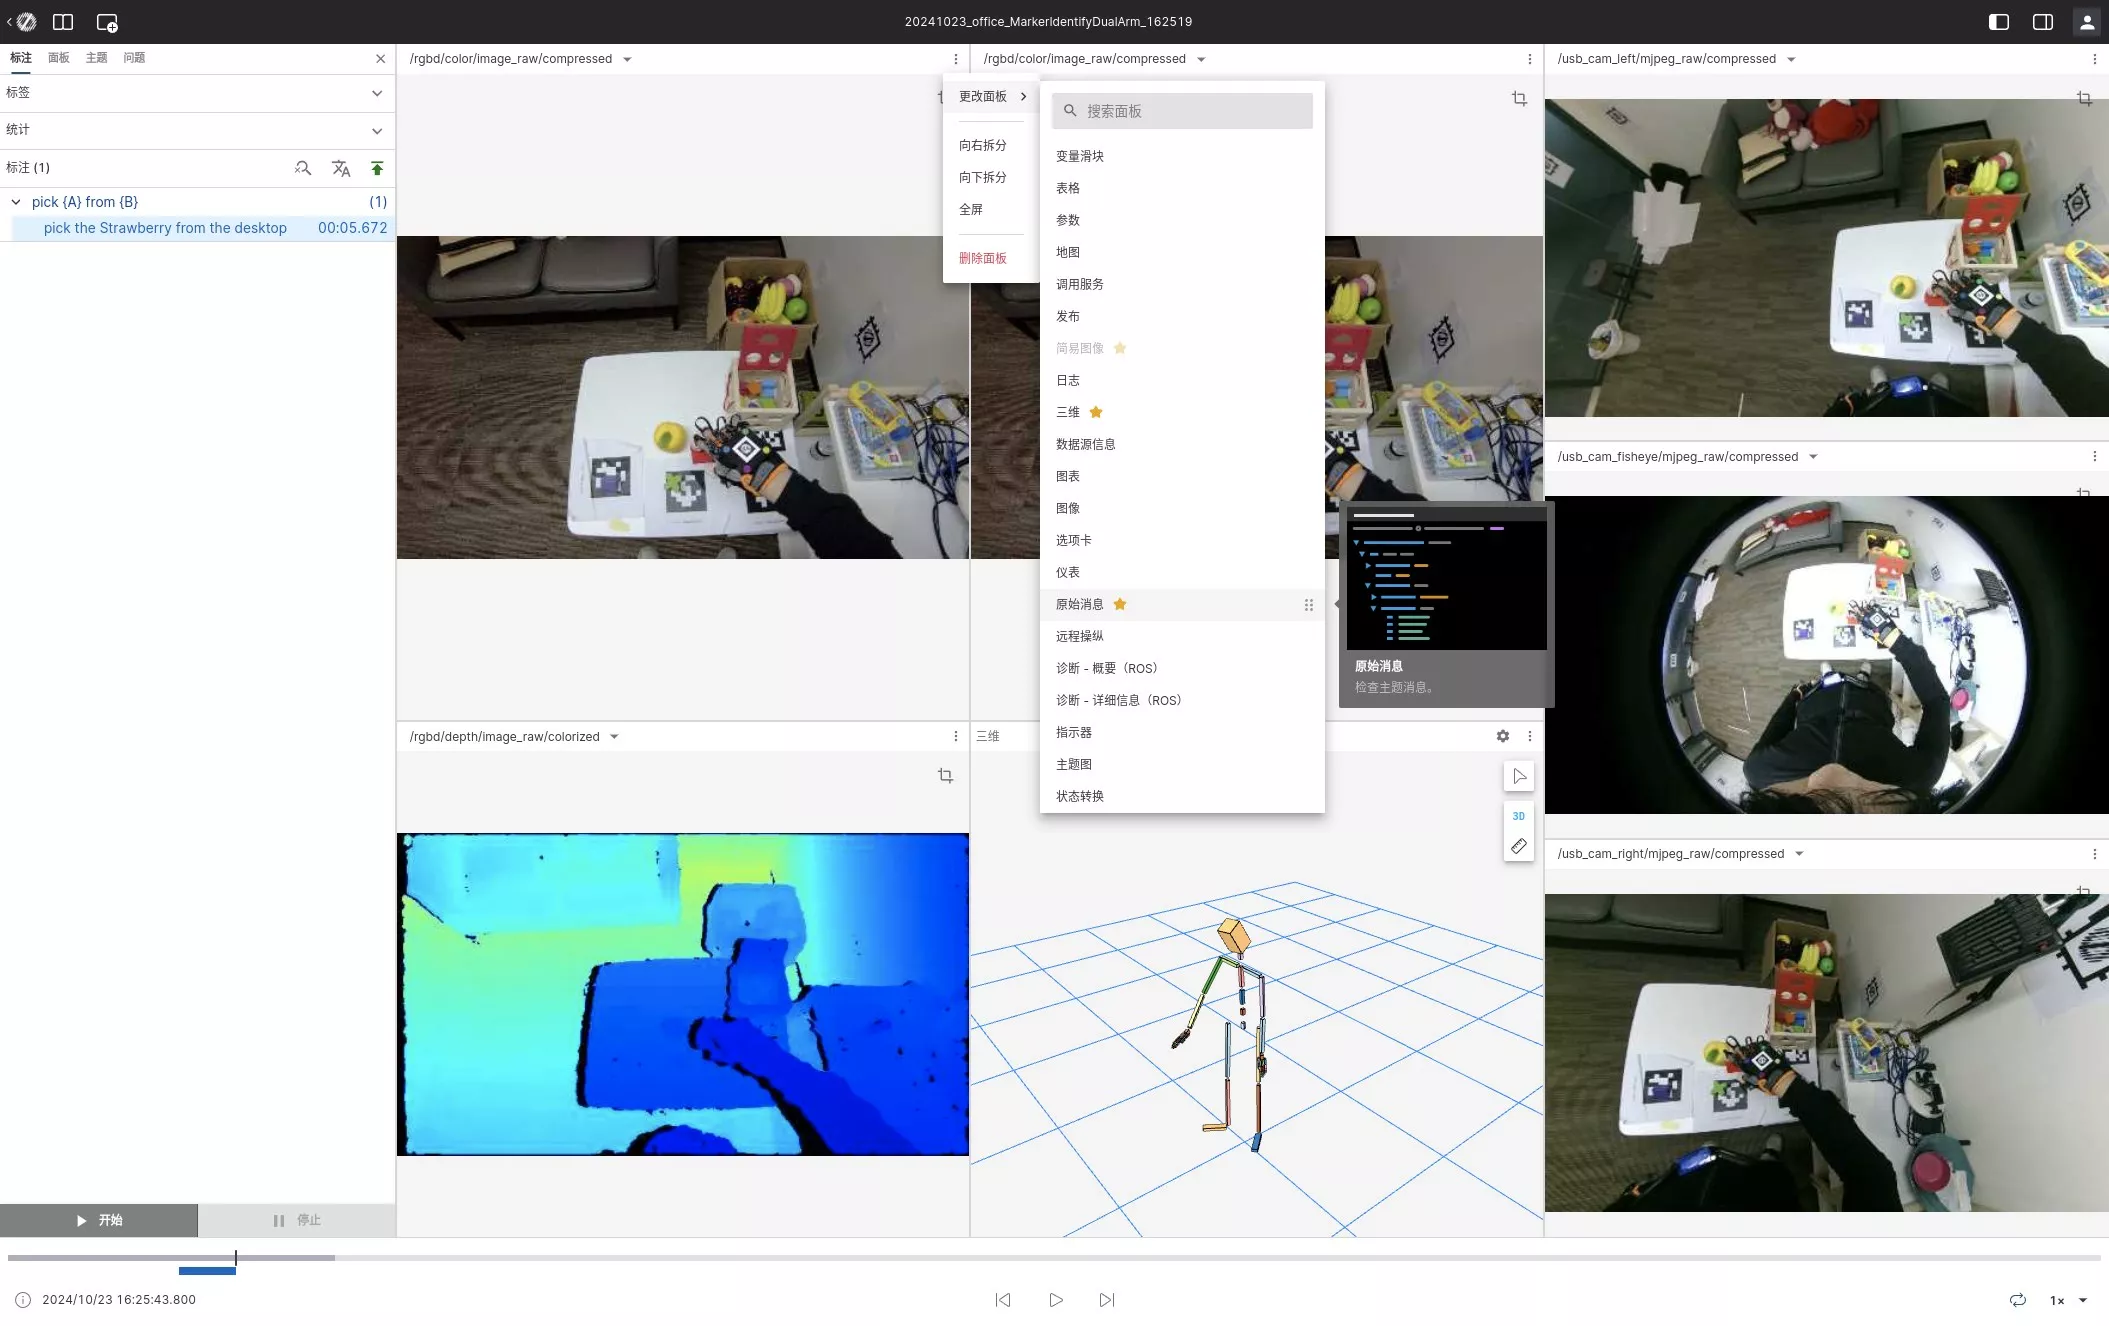Toggle loop playback icon
This screenshot has height=1326, width=2109.
[x=2017, y=1300]
